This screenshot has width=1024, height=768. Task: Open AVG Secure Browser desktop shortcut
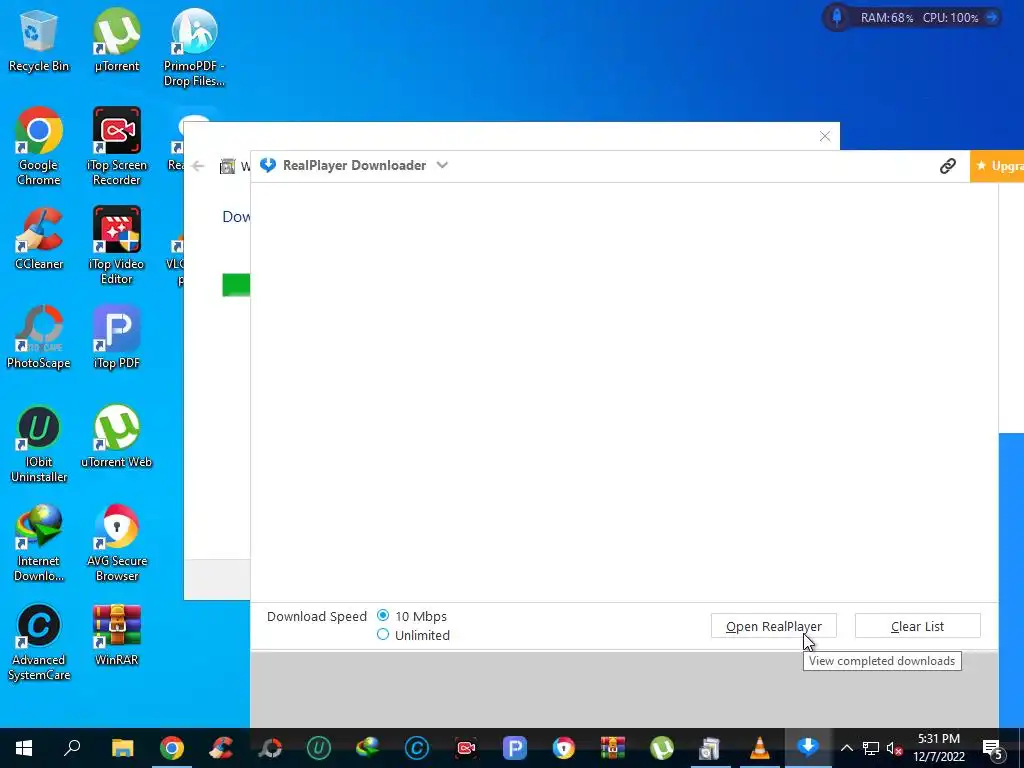click(x=116, y=543)
